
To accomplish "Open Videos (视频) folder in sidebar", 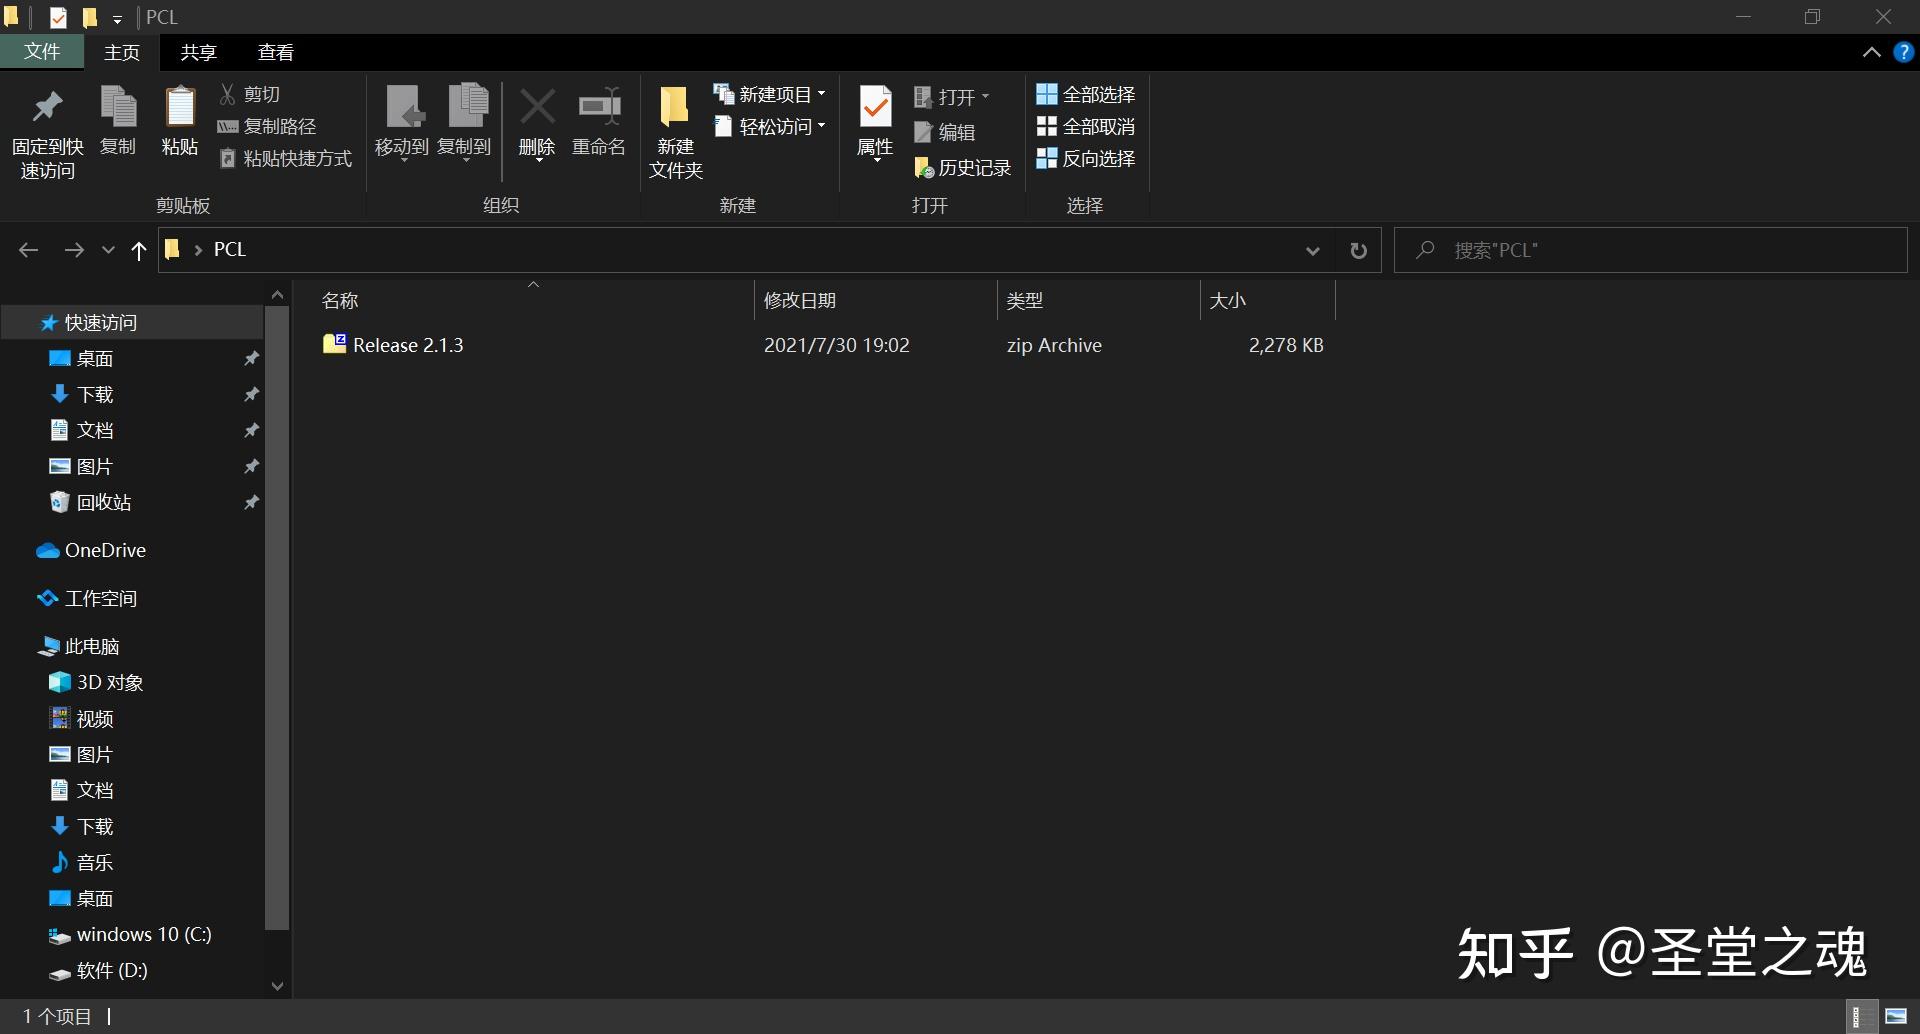I will (132, 718).
